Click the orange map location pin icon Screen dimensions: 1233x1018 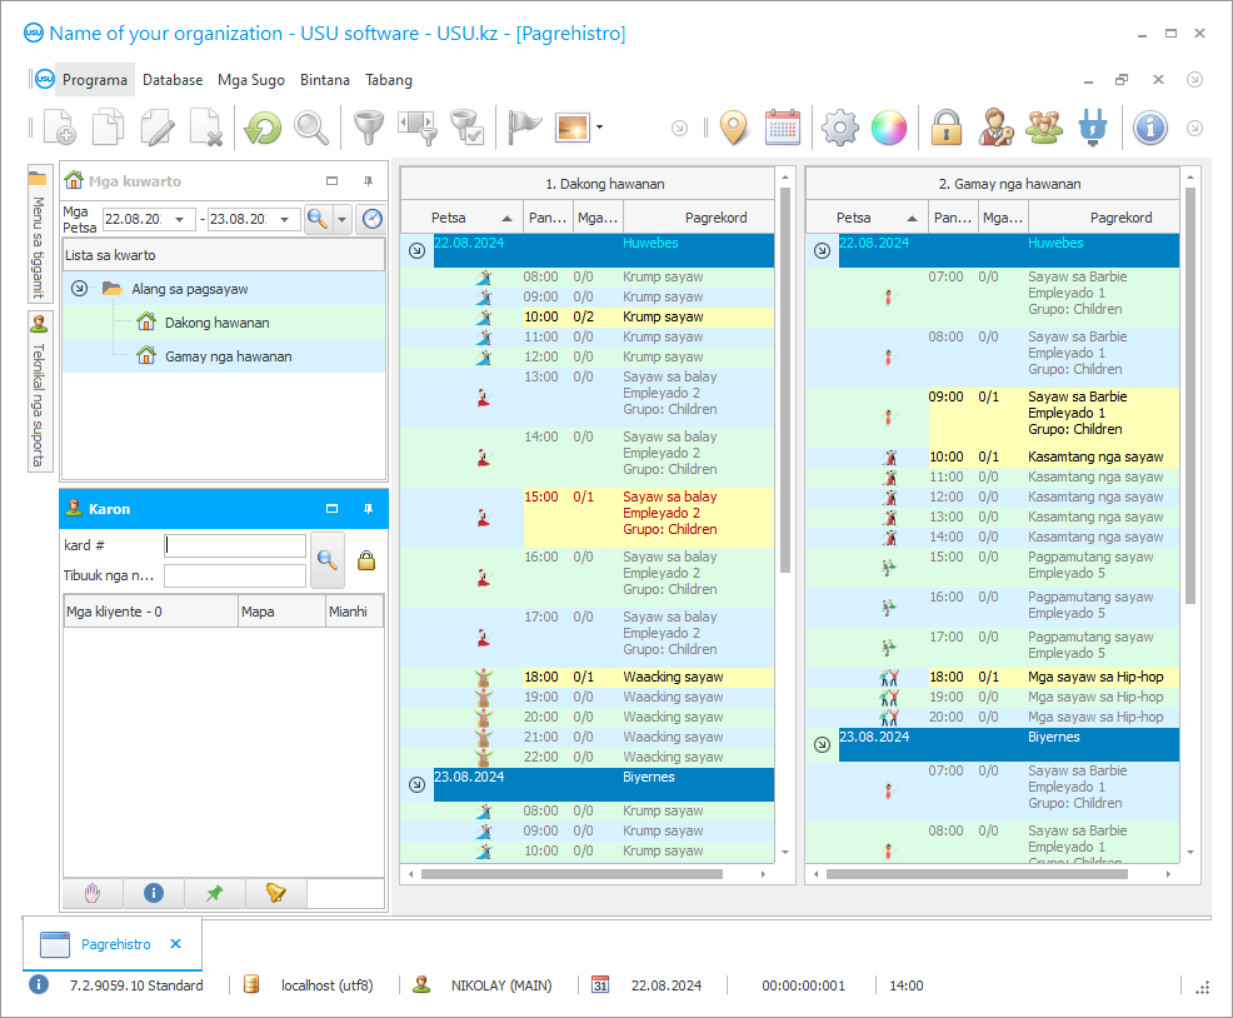pos(734,128)
